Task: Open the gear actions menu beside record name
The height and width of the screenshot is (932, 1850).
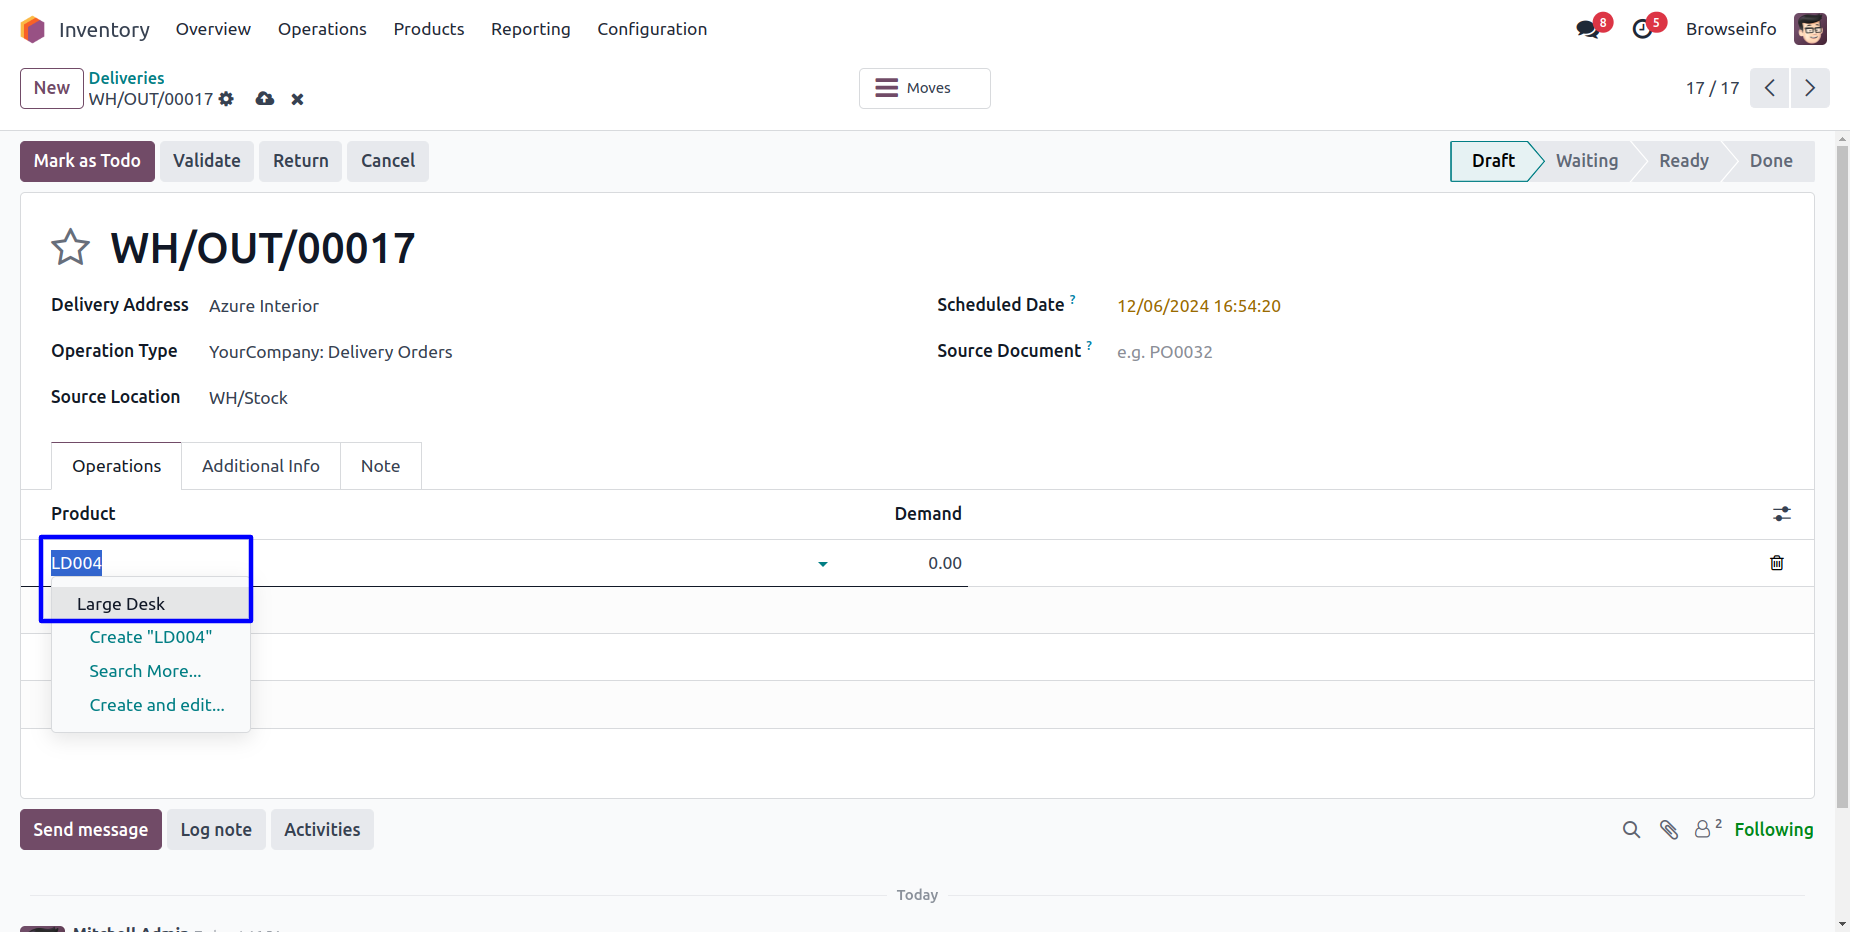Action: (226, 99)
